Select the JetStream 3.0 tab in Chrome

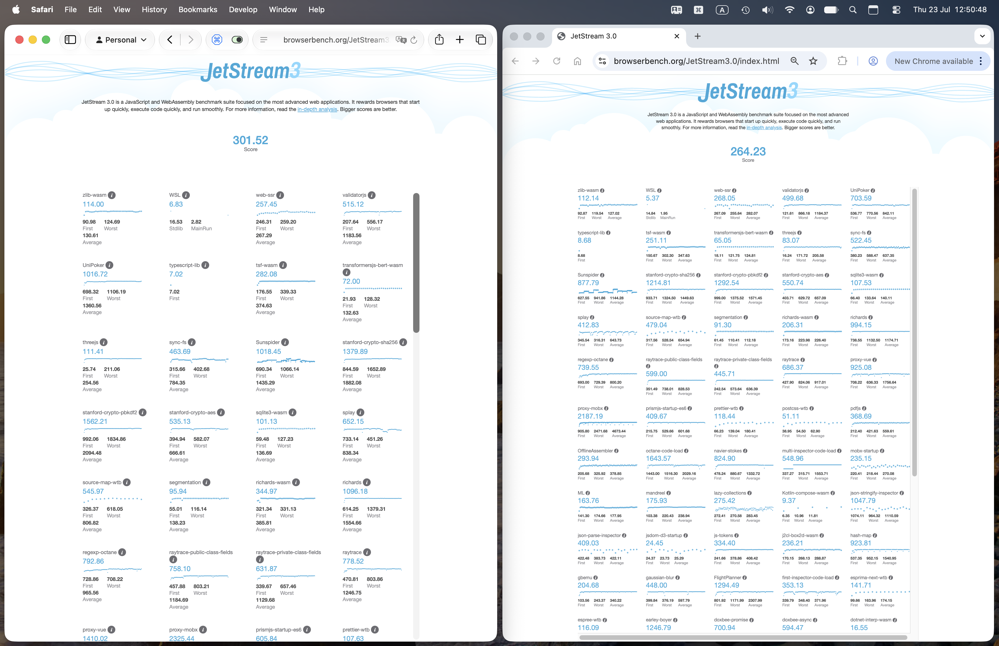(619, 36)
